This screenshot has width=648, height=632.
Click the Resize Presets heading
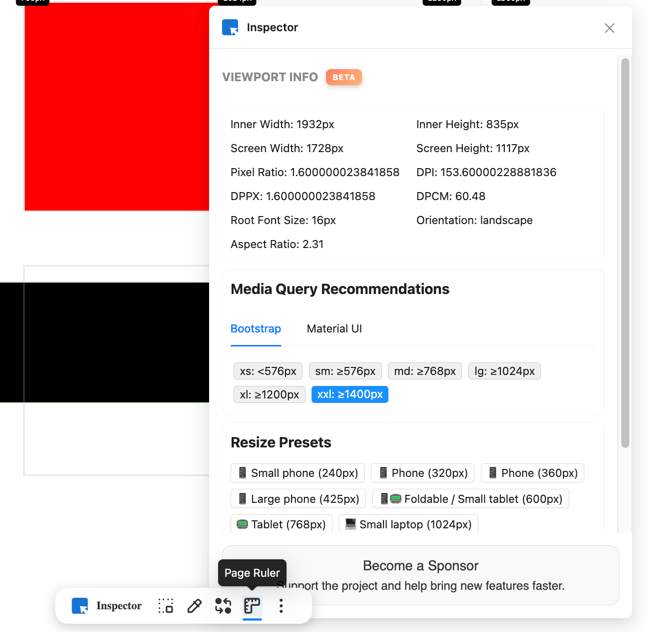click(281, 442)
